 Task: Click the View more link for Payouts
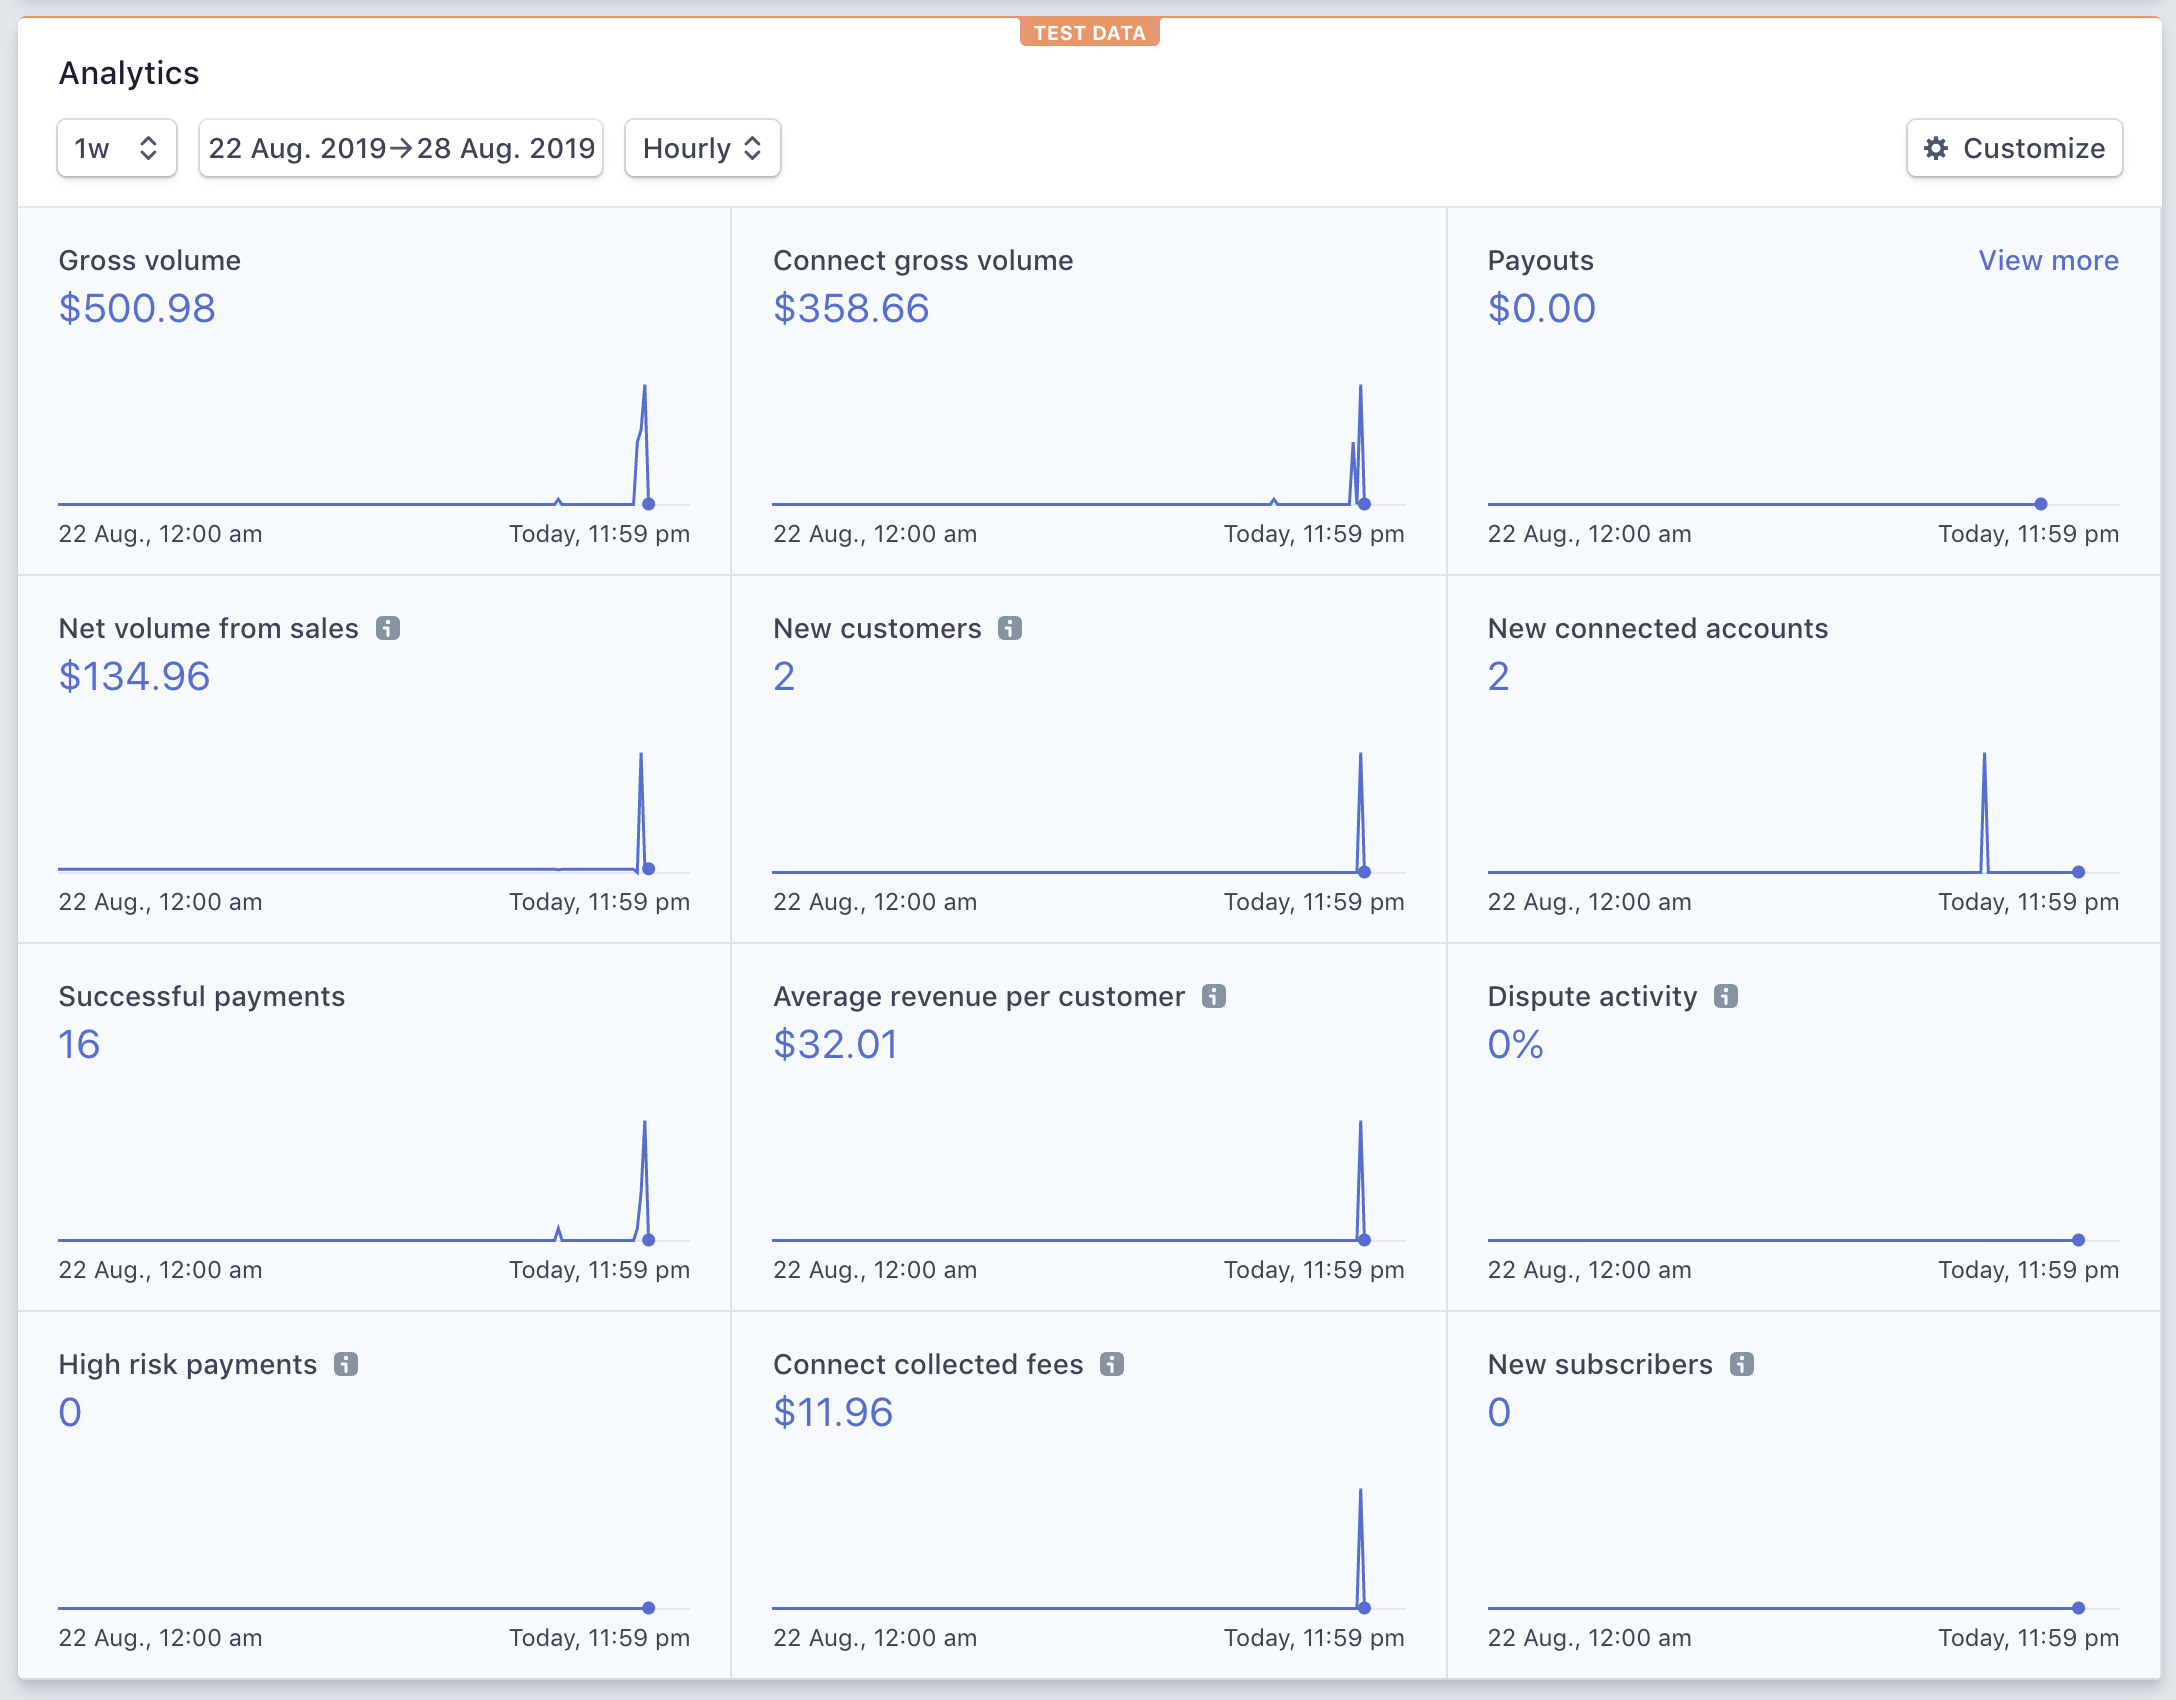[x=2048, y=260]
